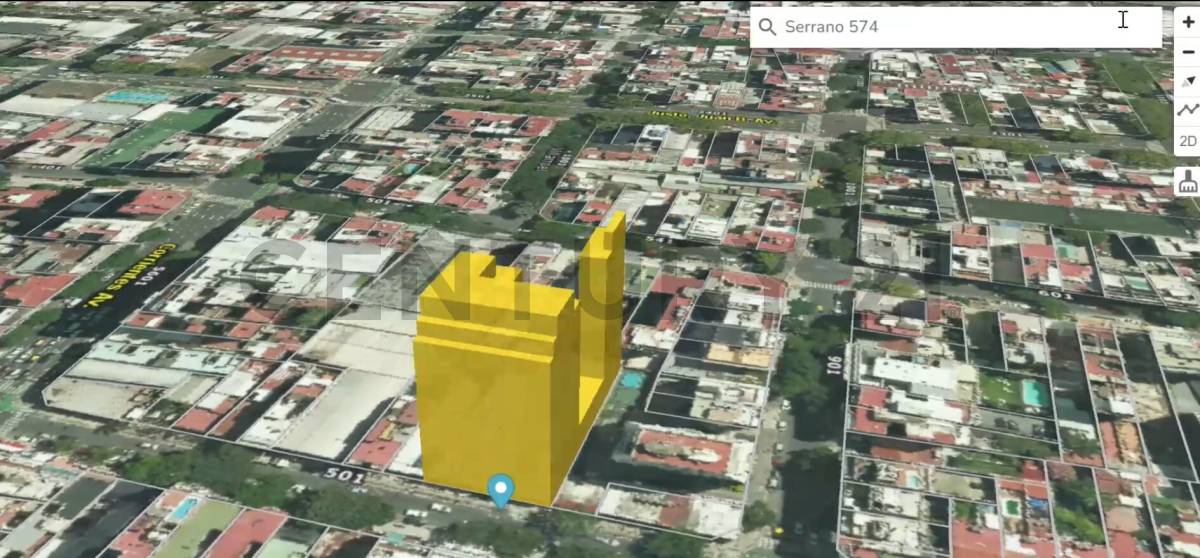Click the blue location pin marker
Viewport: 1200px width, 558px height.
coord(500,489)
